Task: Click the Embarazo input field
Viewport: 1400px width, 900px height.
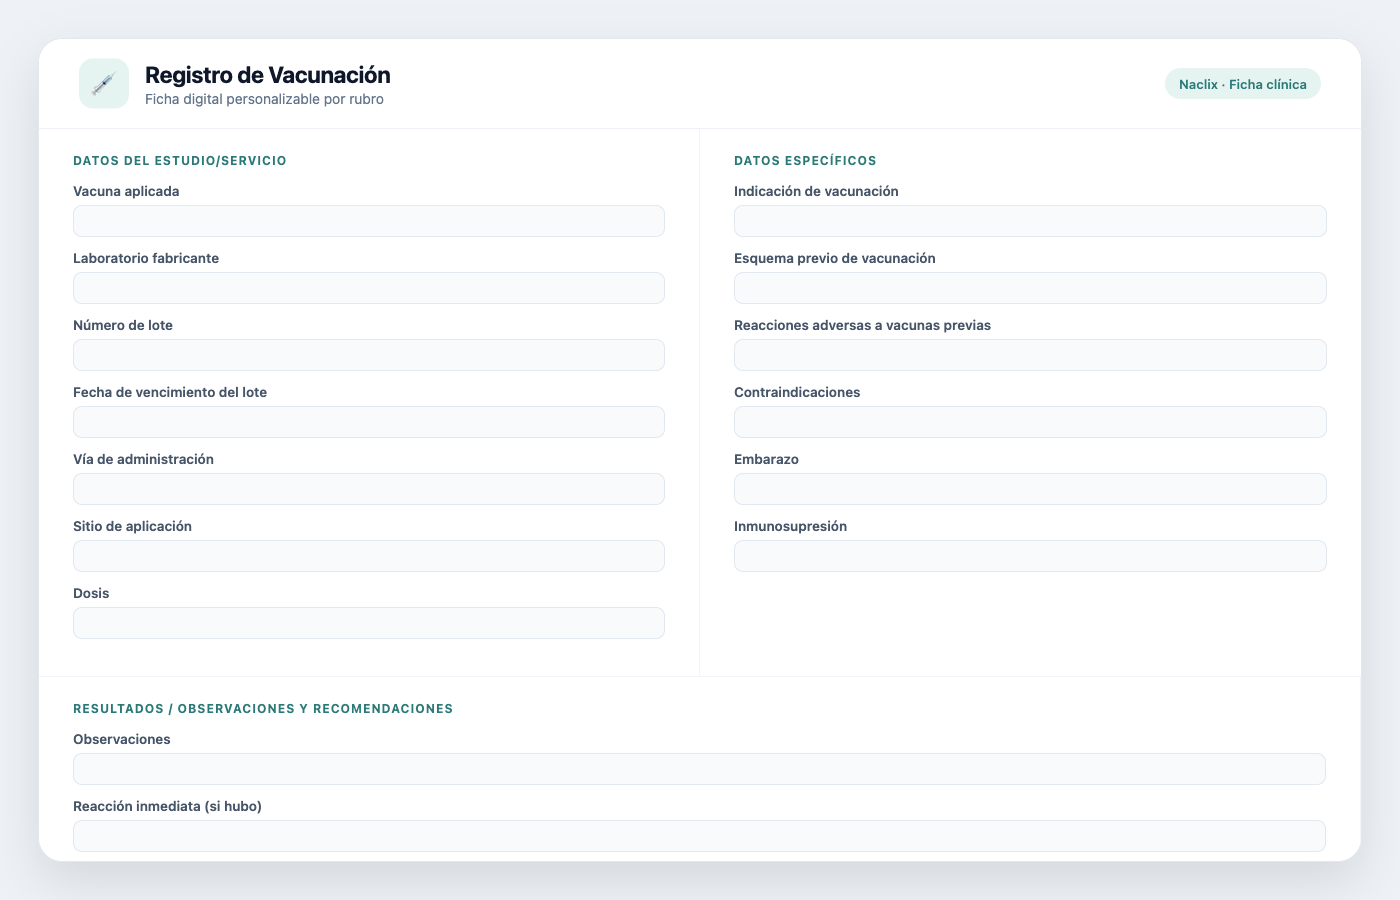Action: click(x=1030, y=489)
